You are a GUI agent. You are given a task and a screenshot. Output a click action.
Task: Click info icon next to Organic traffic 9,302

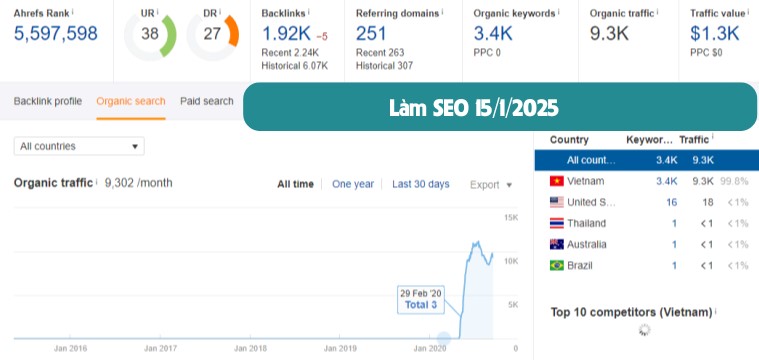click(96, 182)
